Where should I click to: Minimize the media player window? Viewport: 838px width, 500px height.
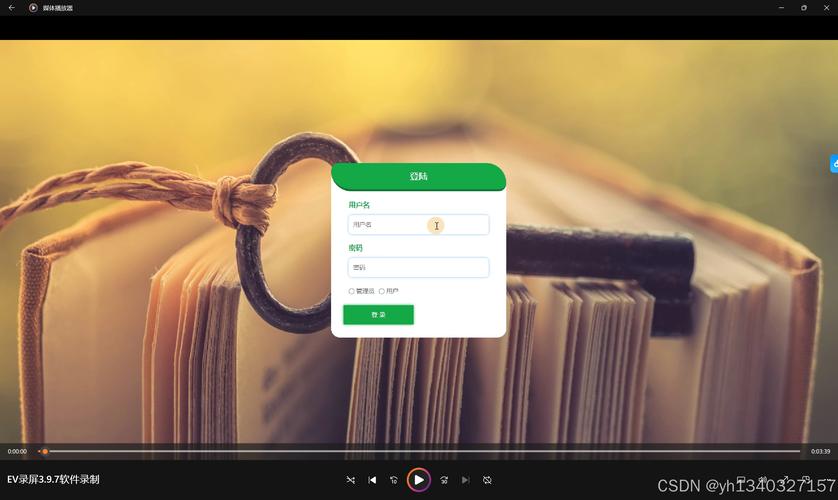(x=780, y=7)
